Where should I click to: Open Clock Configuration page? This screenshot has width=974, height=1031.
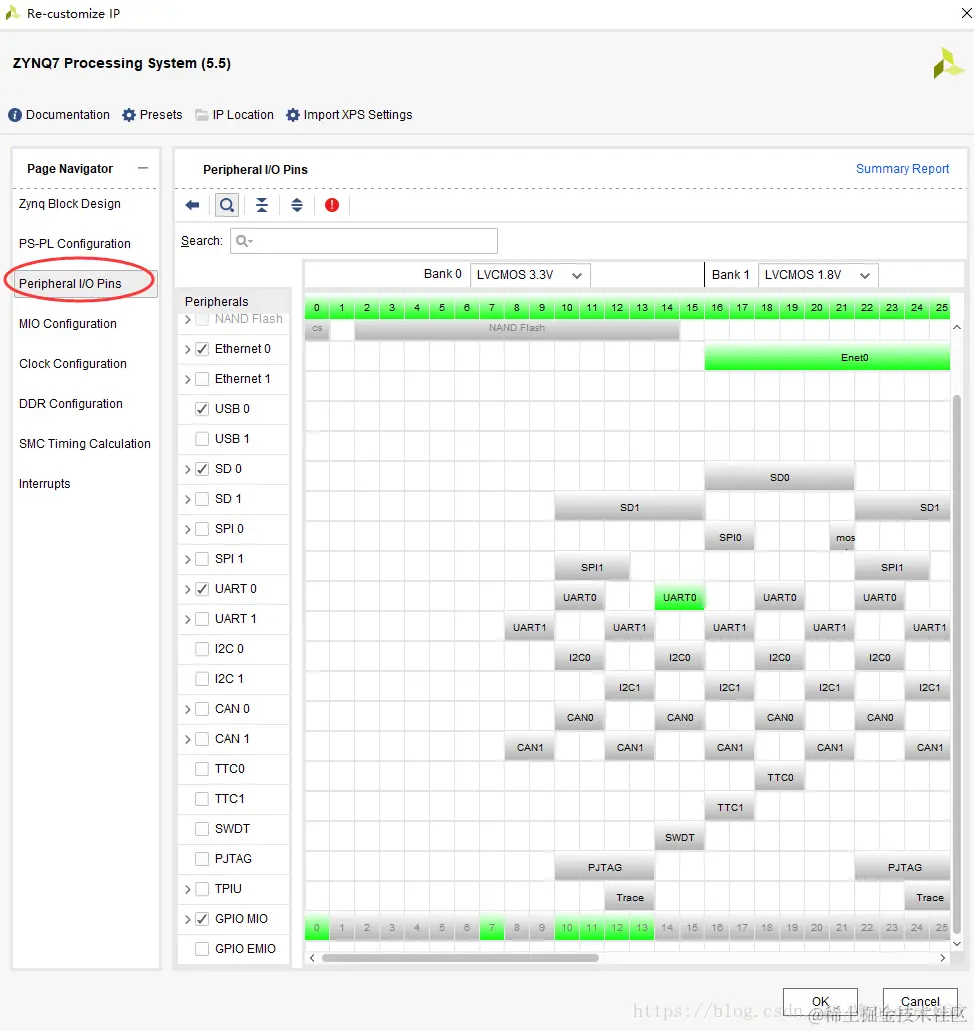73,364
